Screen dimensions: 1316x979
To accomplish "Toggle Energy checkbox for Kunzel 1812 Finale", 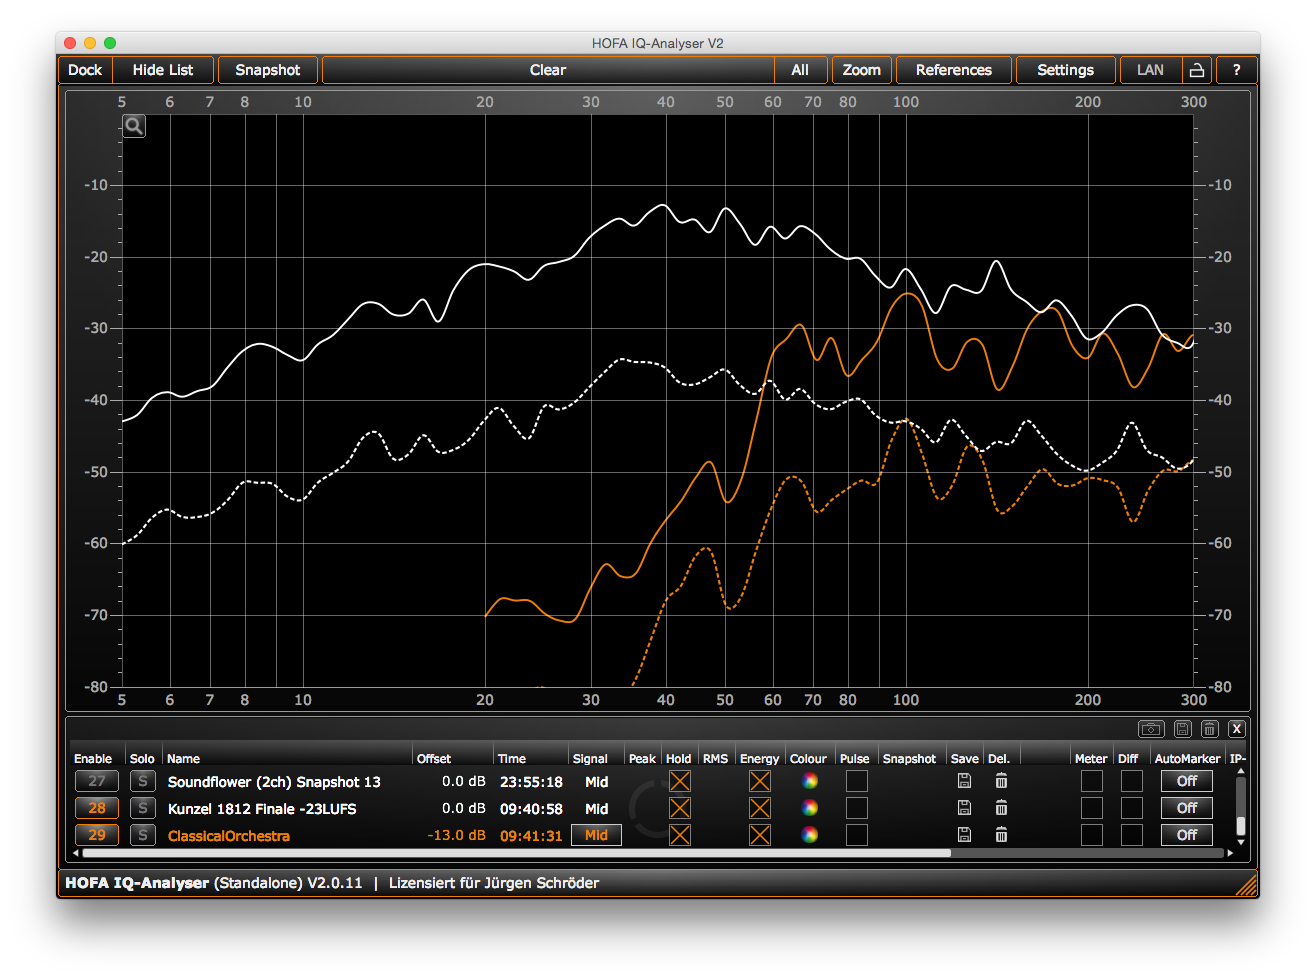I will point(760,808).
